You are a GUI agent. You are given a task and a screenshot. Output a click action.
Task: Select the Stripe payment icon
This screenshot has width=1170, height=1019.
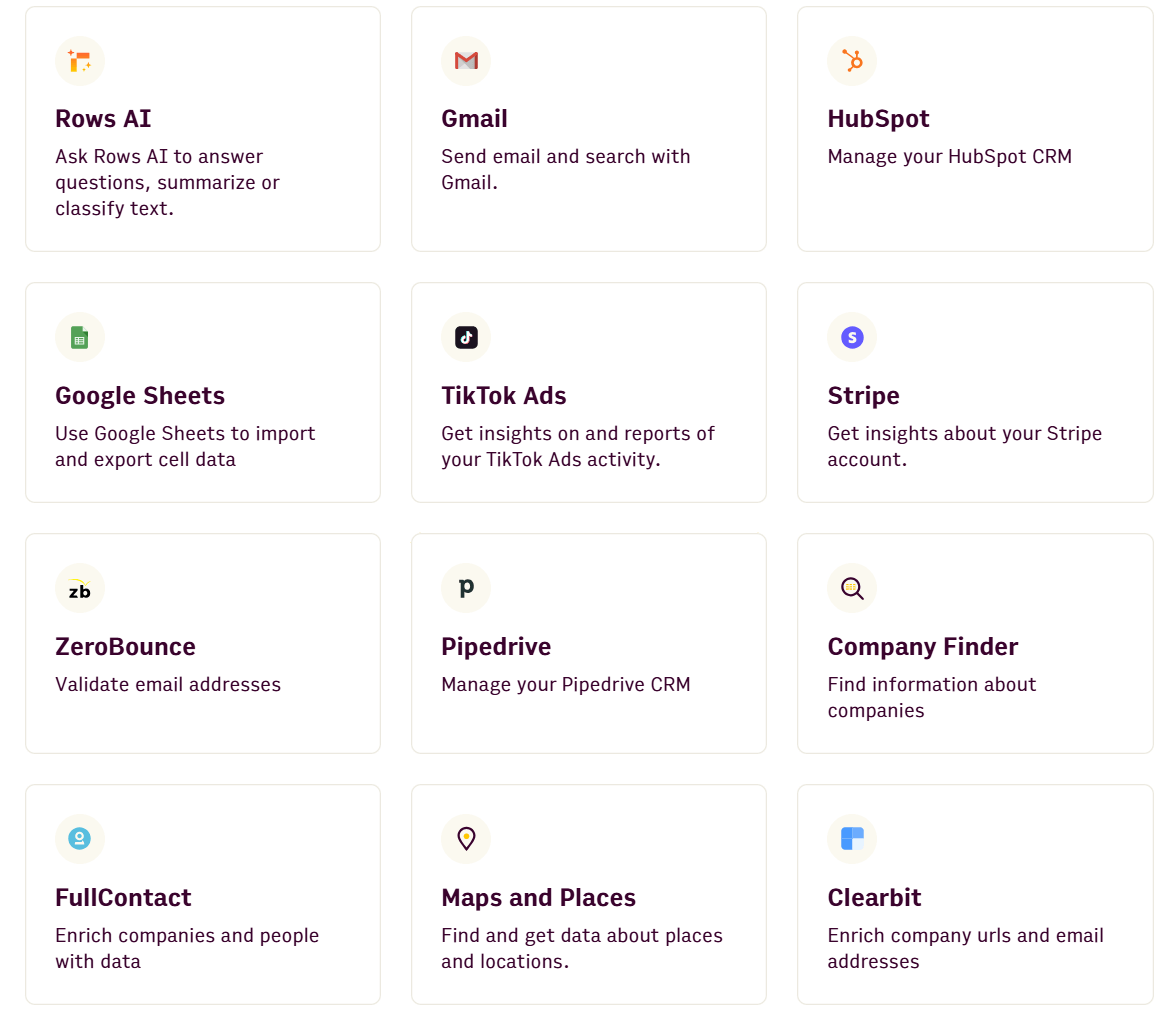click(852, 337)
